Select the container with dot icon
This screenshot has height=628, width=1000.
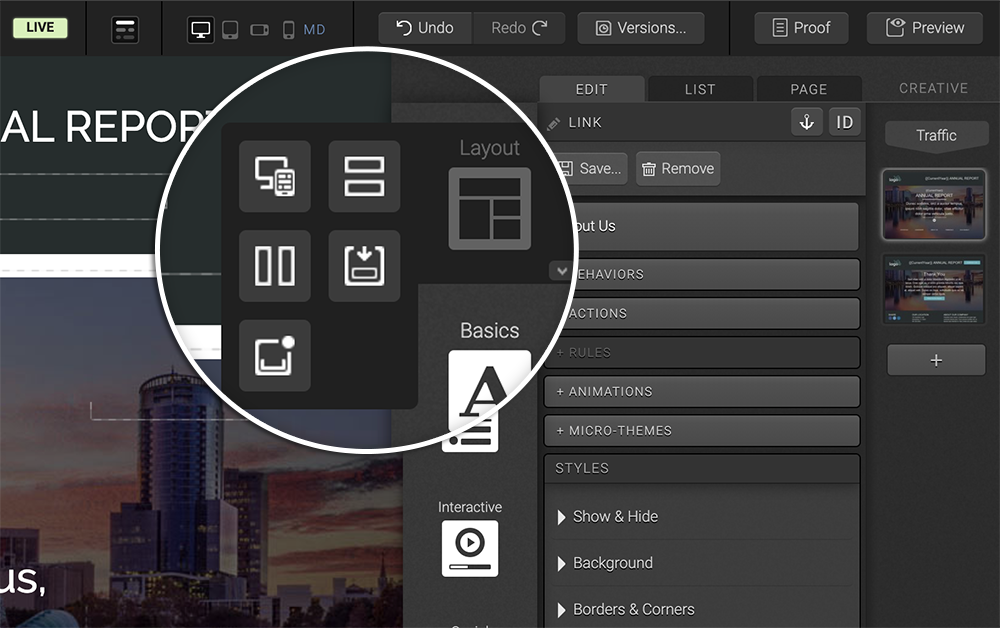pyautogui.click(x=275, y=355)
